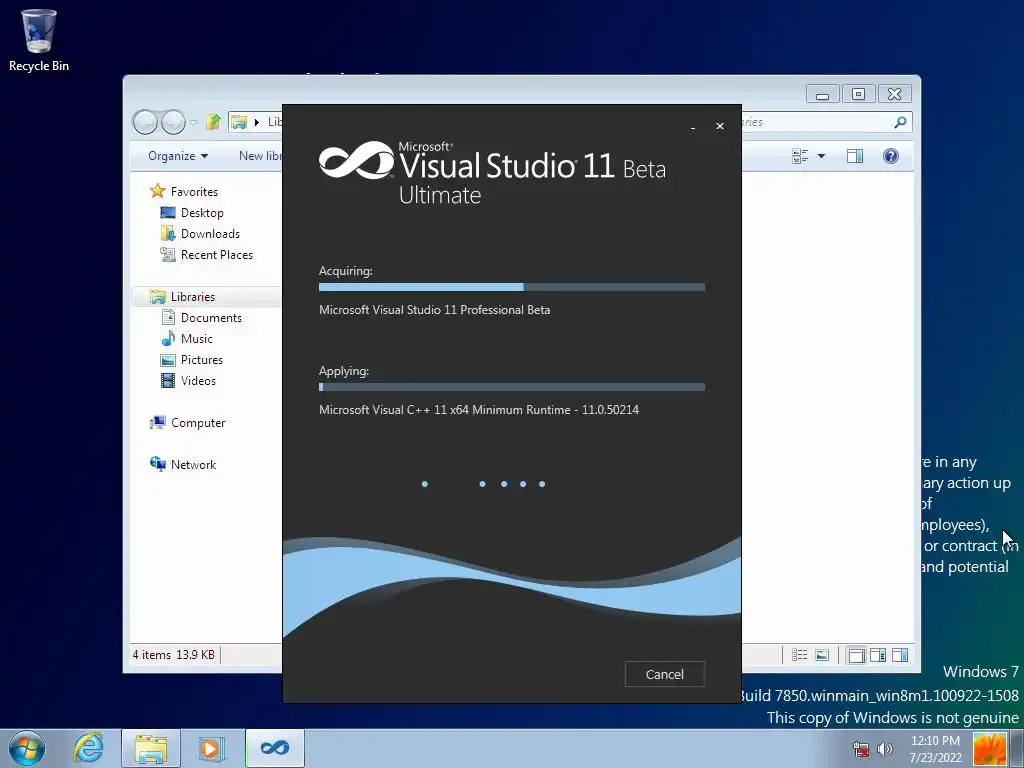This screenshot has width=1024, height=768.
Task: Toggle the preview pane button
Action: click(x=854, y=155)
